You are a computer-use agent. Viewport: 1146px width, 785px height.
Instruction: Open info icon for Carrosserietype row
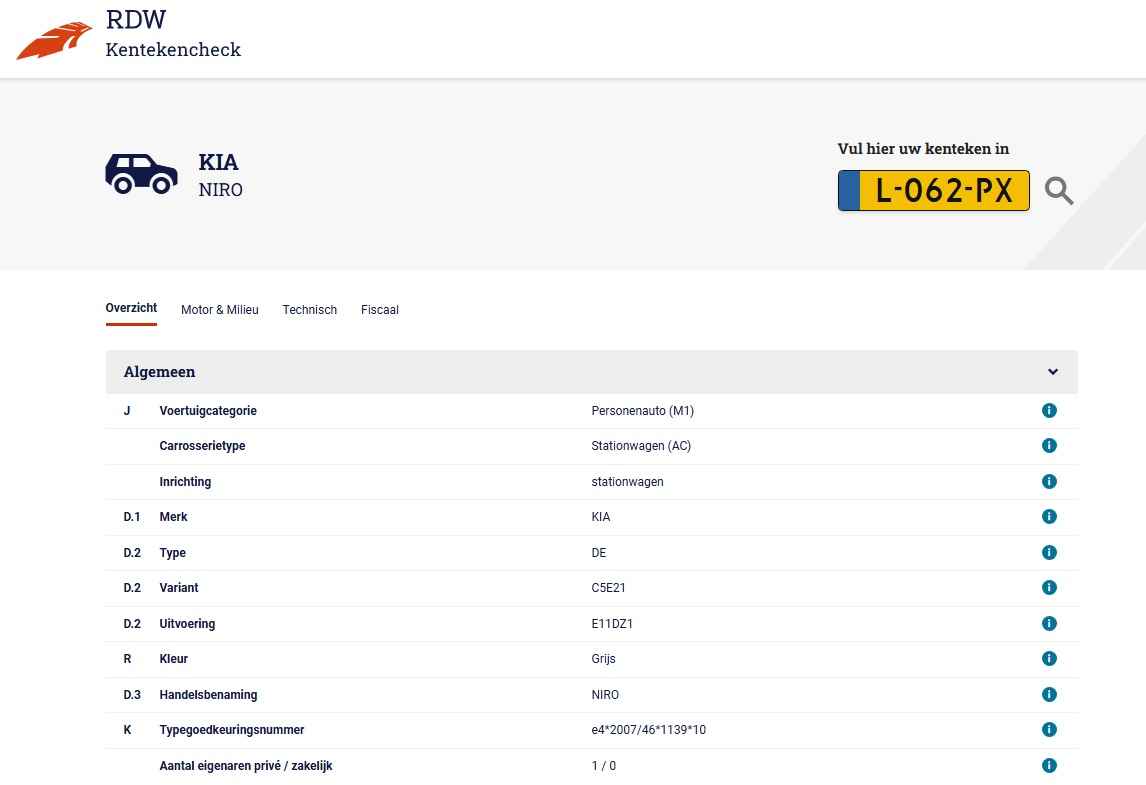[1049, 445]
